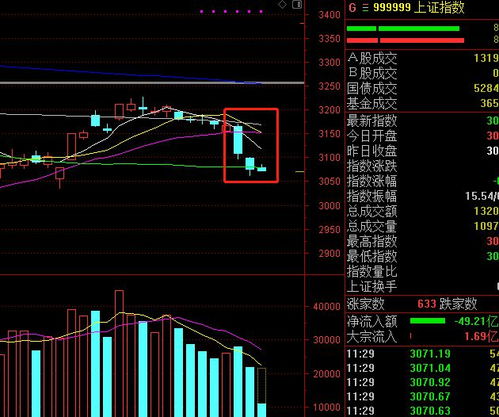The width and height of the screenshot is (499, 417).
Task: Click the 3250 price label on the axis
Action: (329, 86)
